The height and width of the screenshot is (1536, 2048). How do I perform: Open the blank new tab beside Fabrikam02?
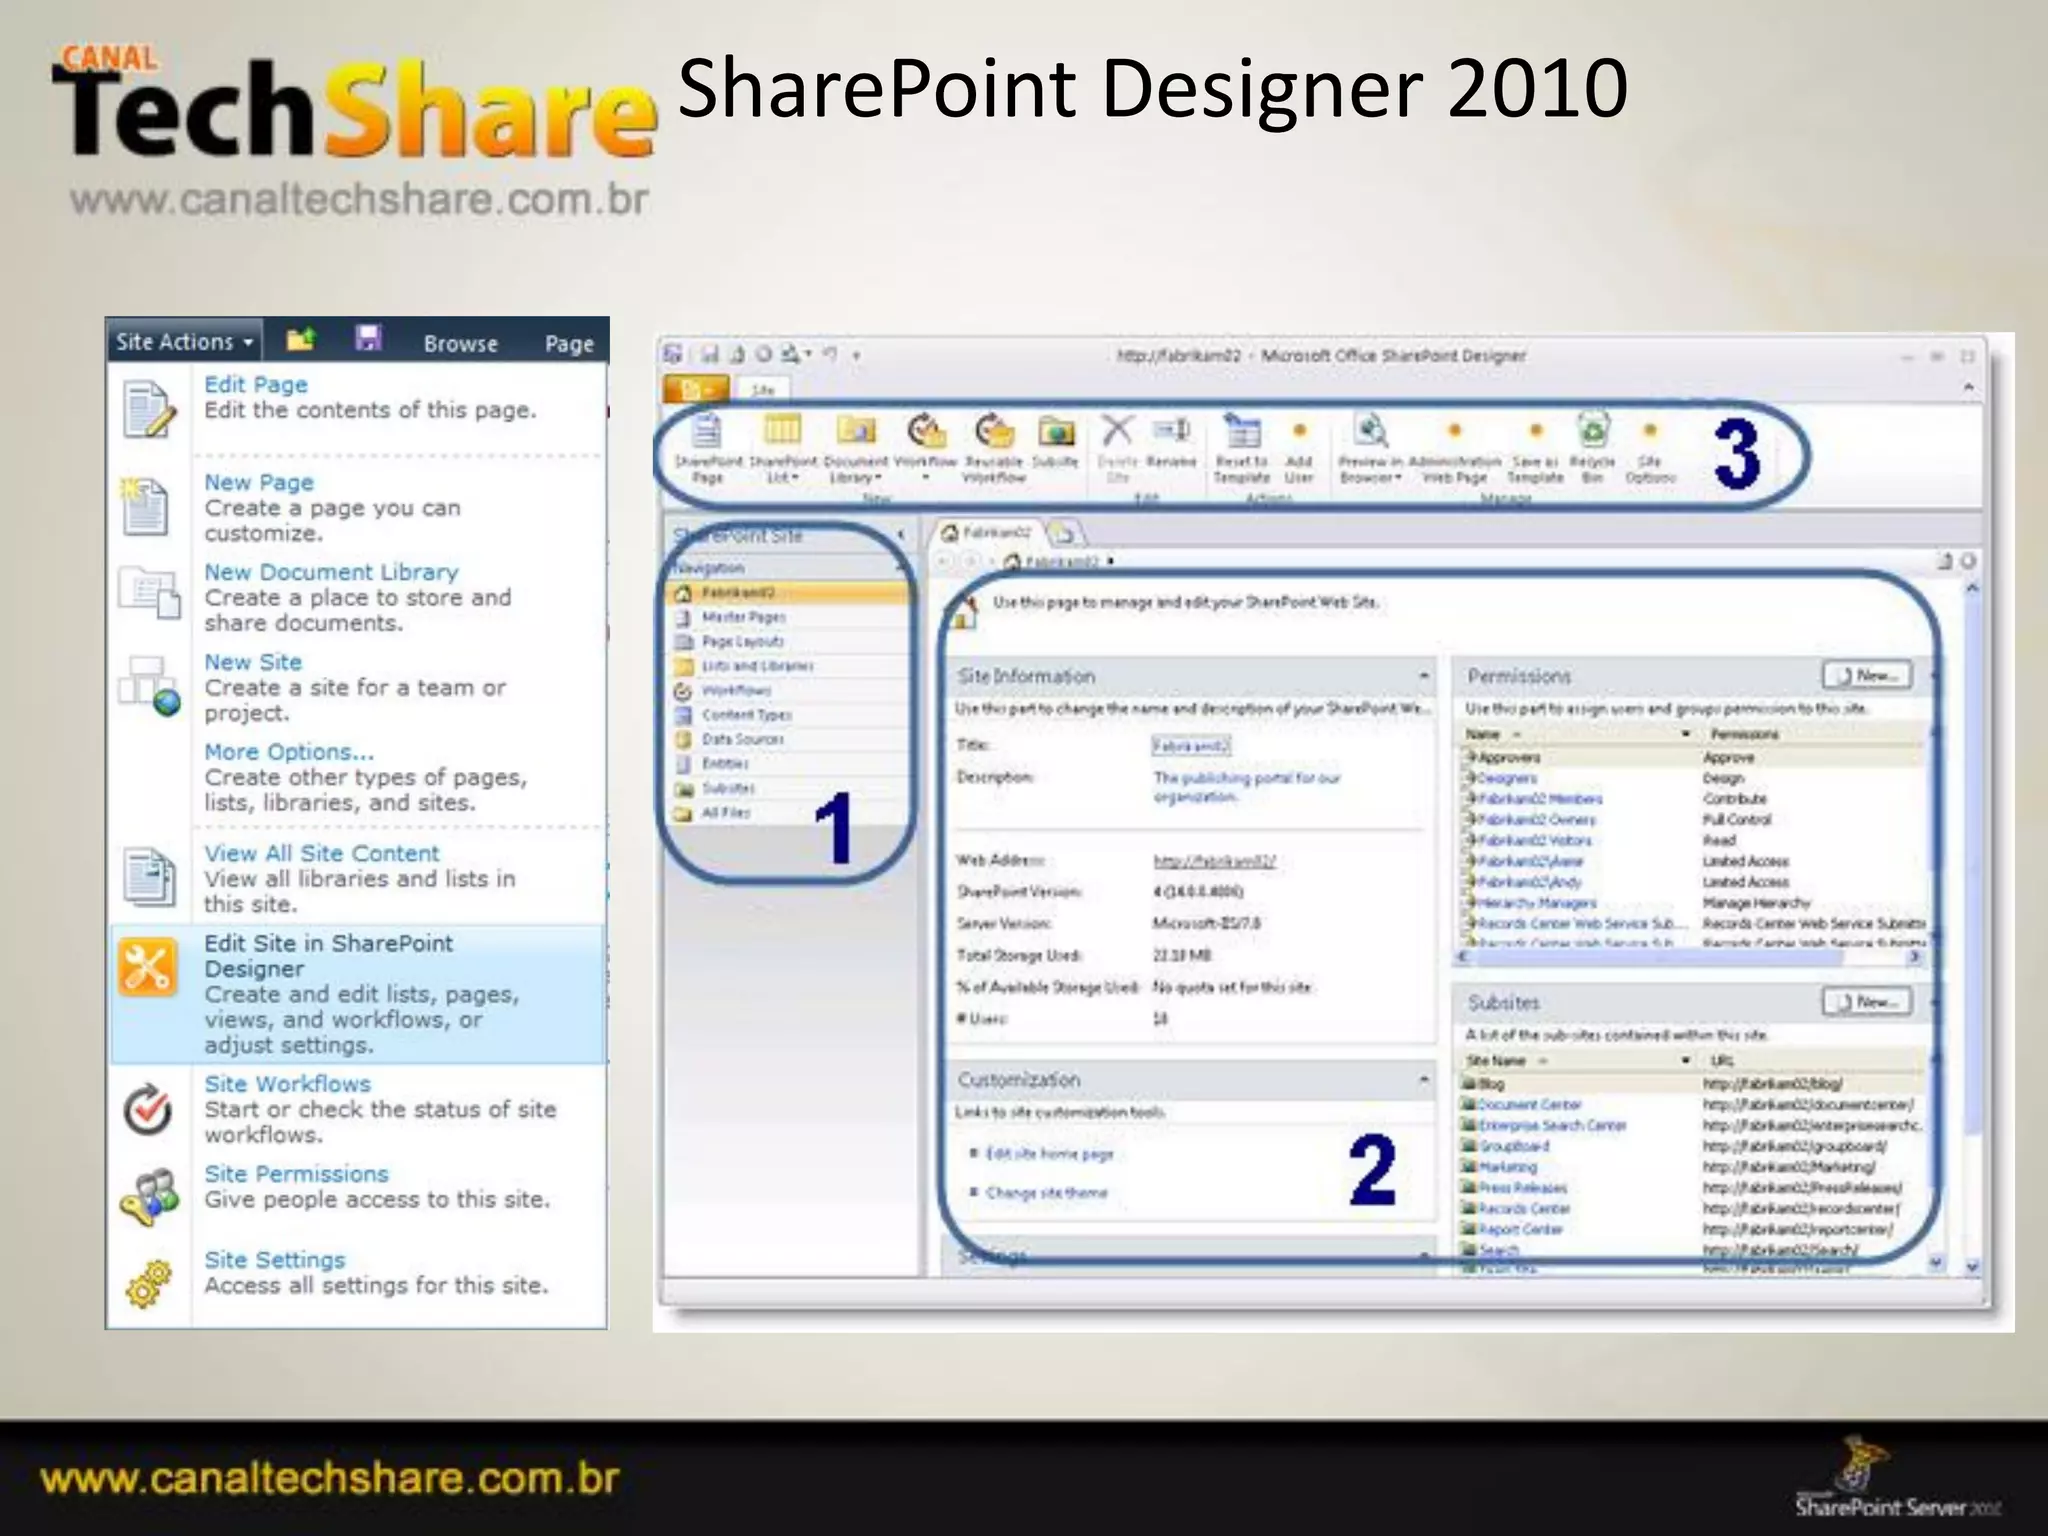click(x=1064, y=532)
